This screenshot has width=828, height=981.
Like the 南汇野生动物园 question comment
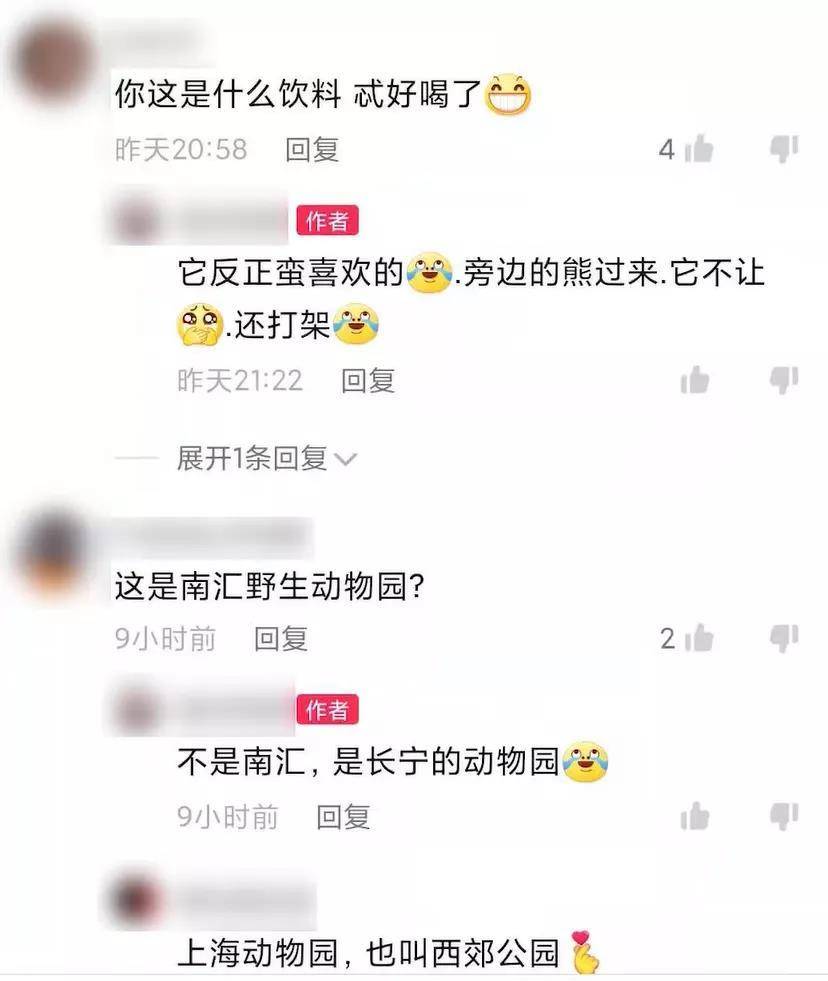tap(700, 639)
